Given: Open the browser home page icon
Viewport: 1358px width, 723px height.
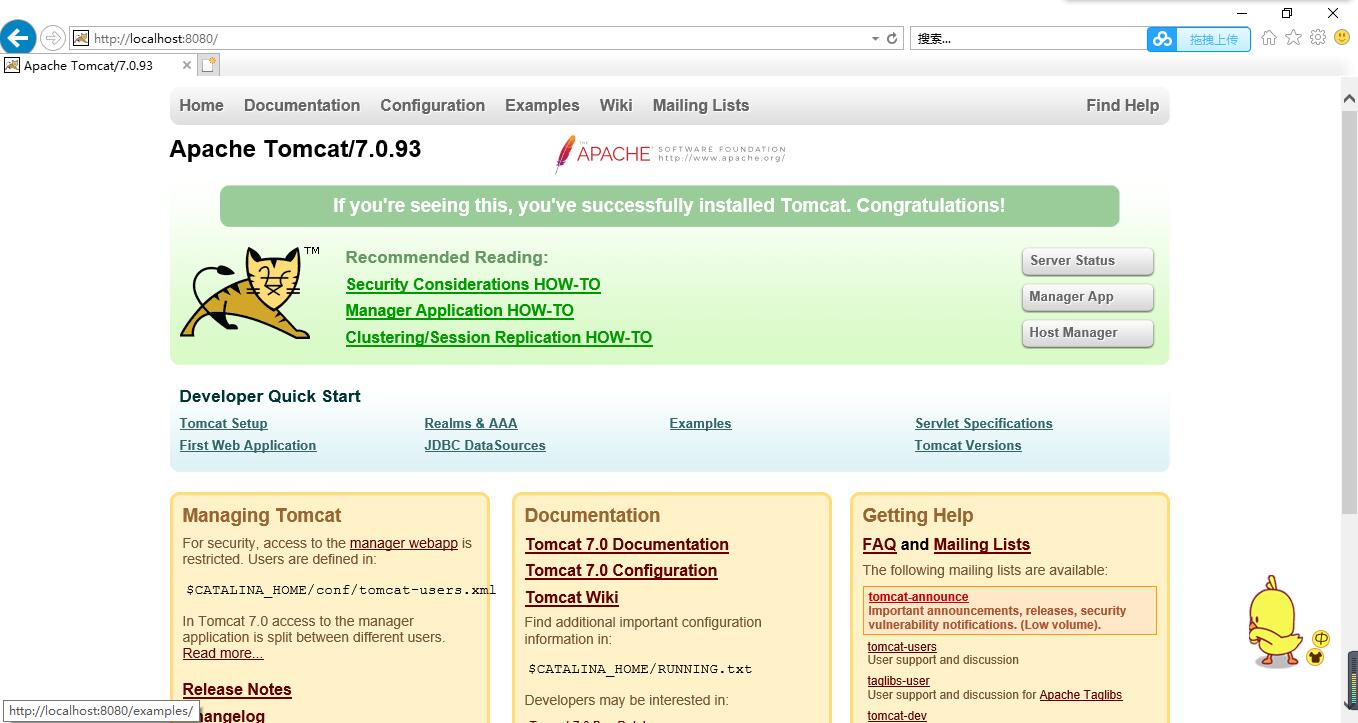Looking at the screenshot, I should click(1269, 38).
